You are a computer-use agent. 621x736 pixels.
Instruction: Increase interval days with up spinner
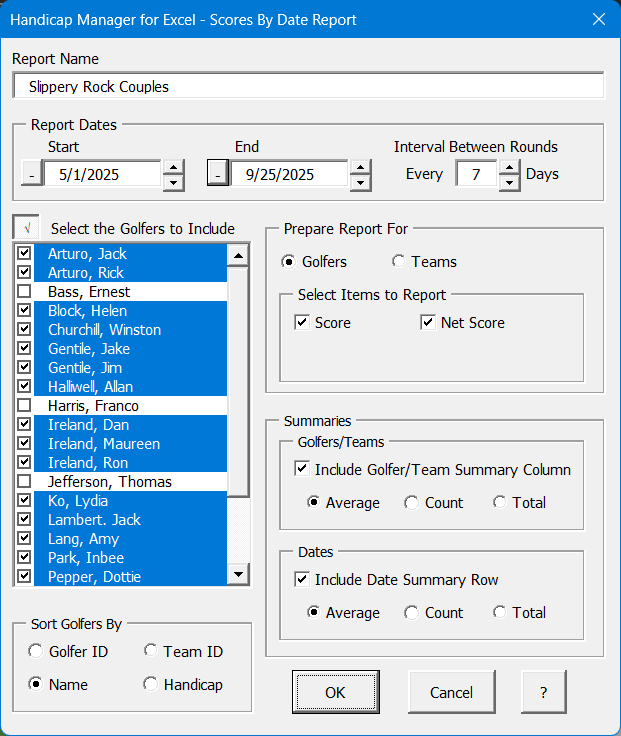coord(509,167)
